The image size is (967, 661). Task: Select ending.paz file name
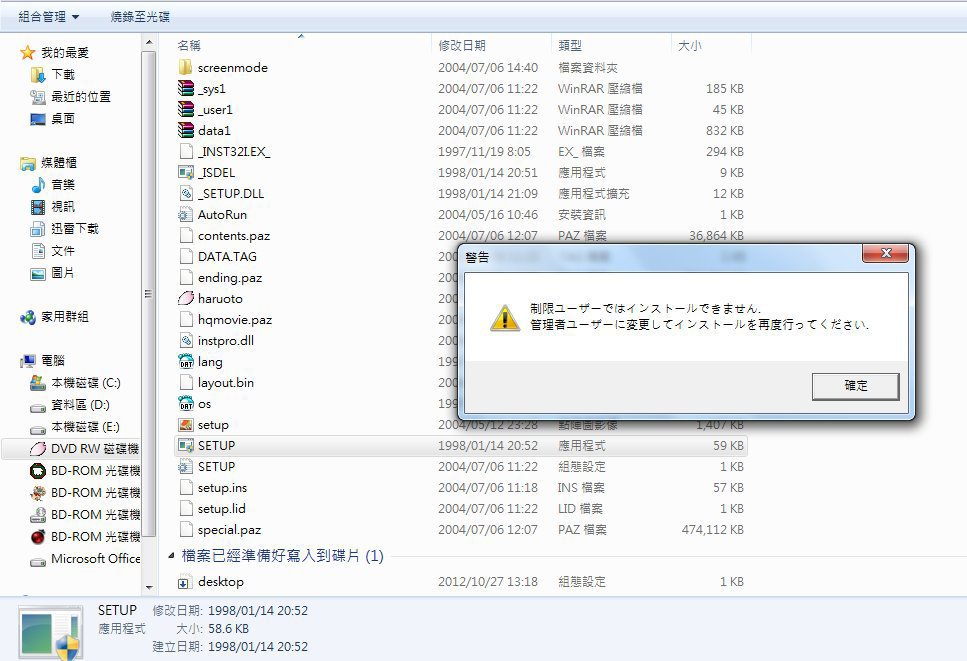230,277
